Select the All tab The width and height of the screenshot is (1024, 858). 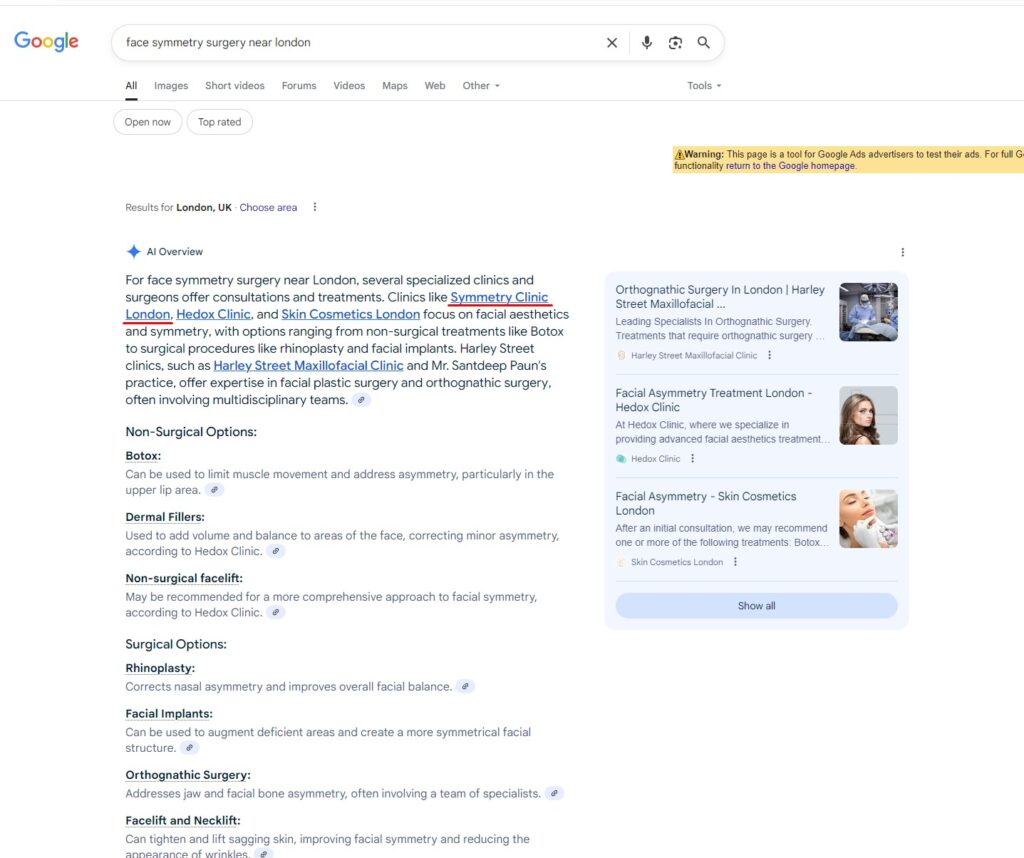click(x=131, y=86)
